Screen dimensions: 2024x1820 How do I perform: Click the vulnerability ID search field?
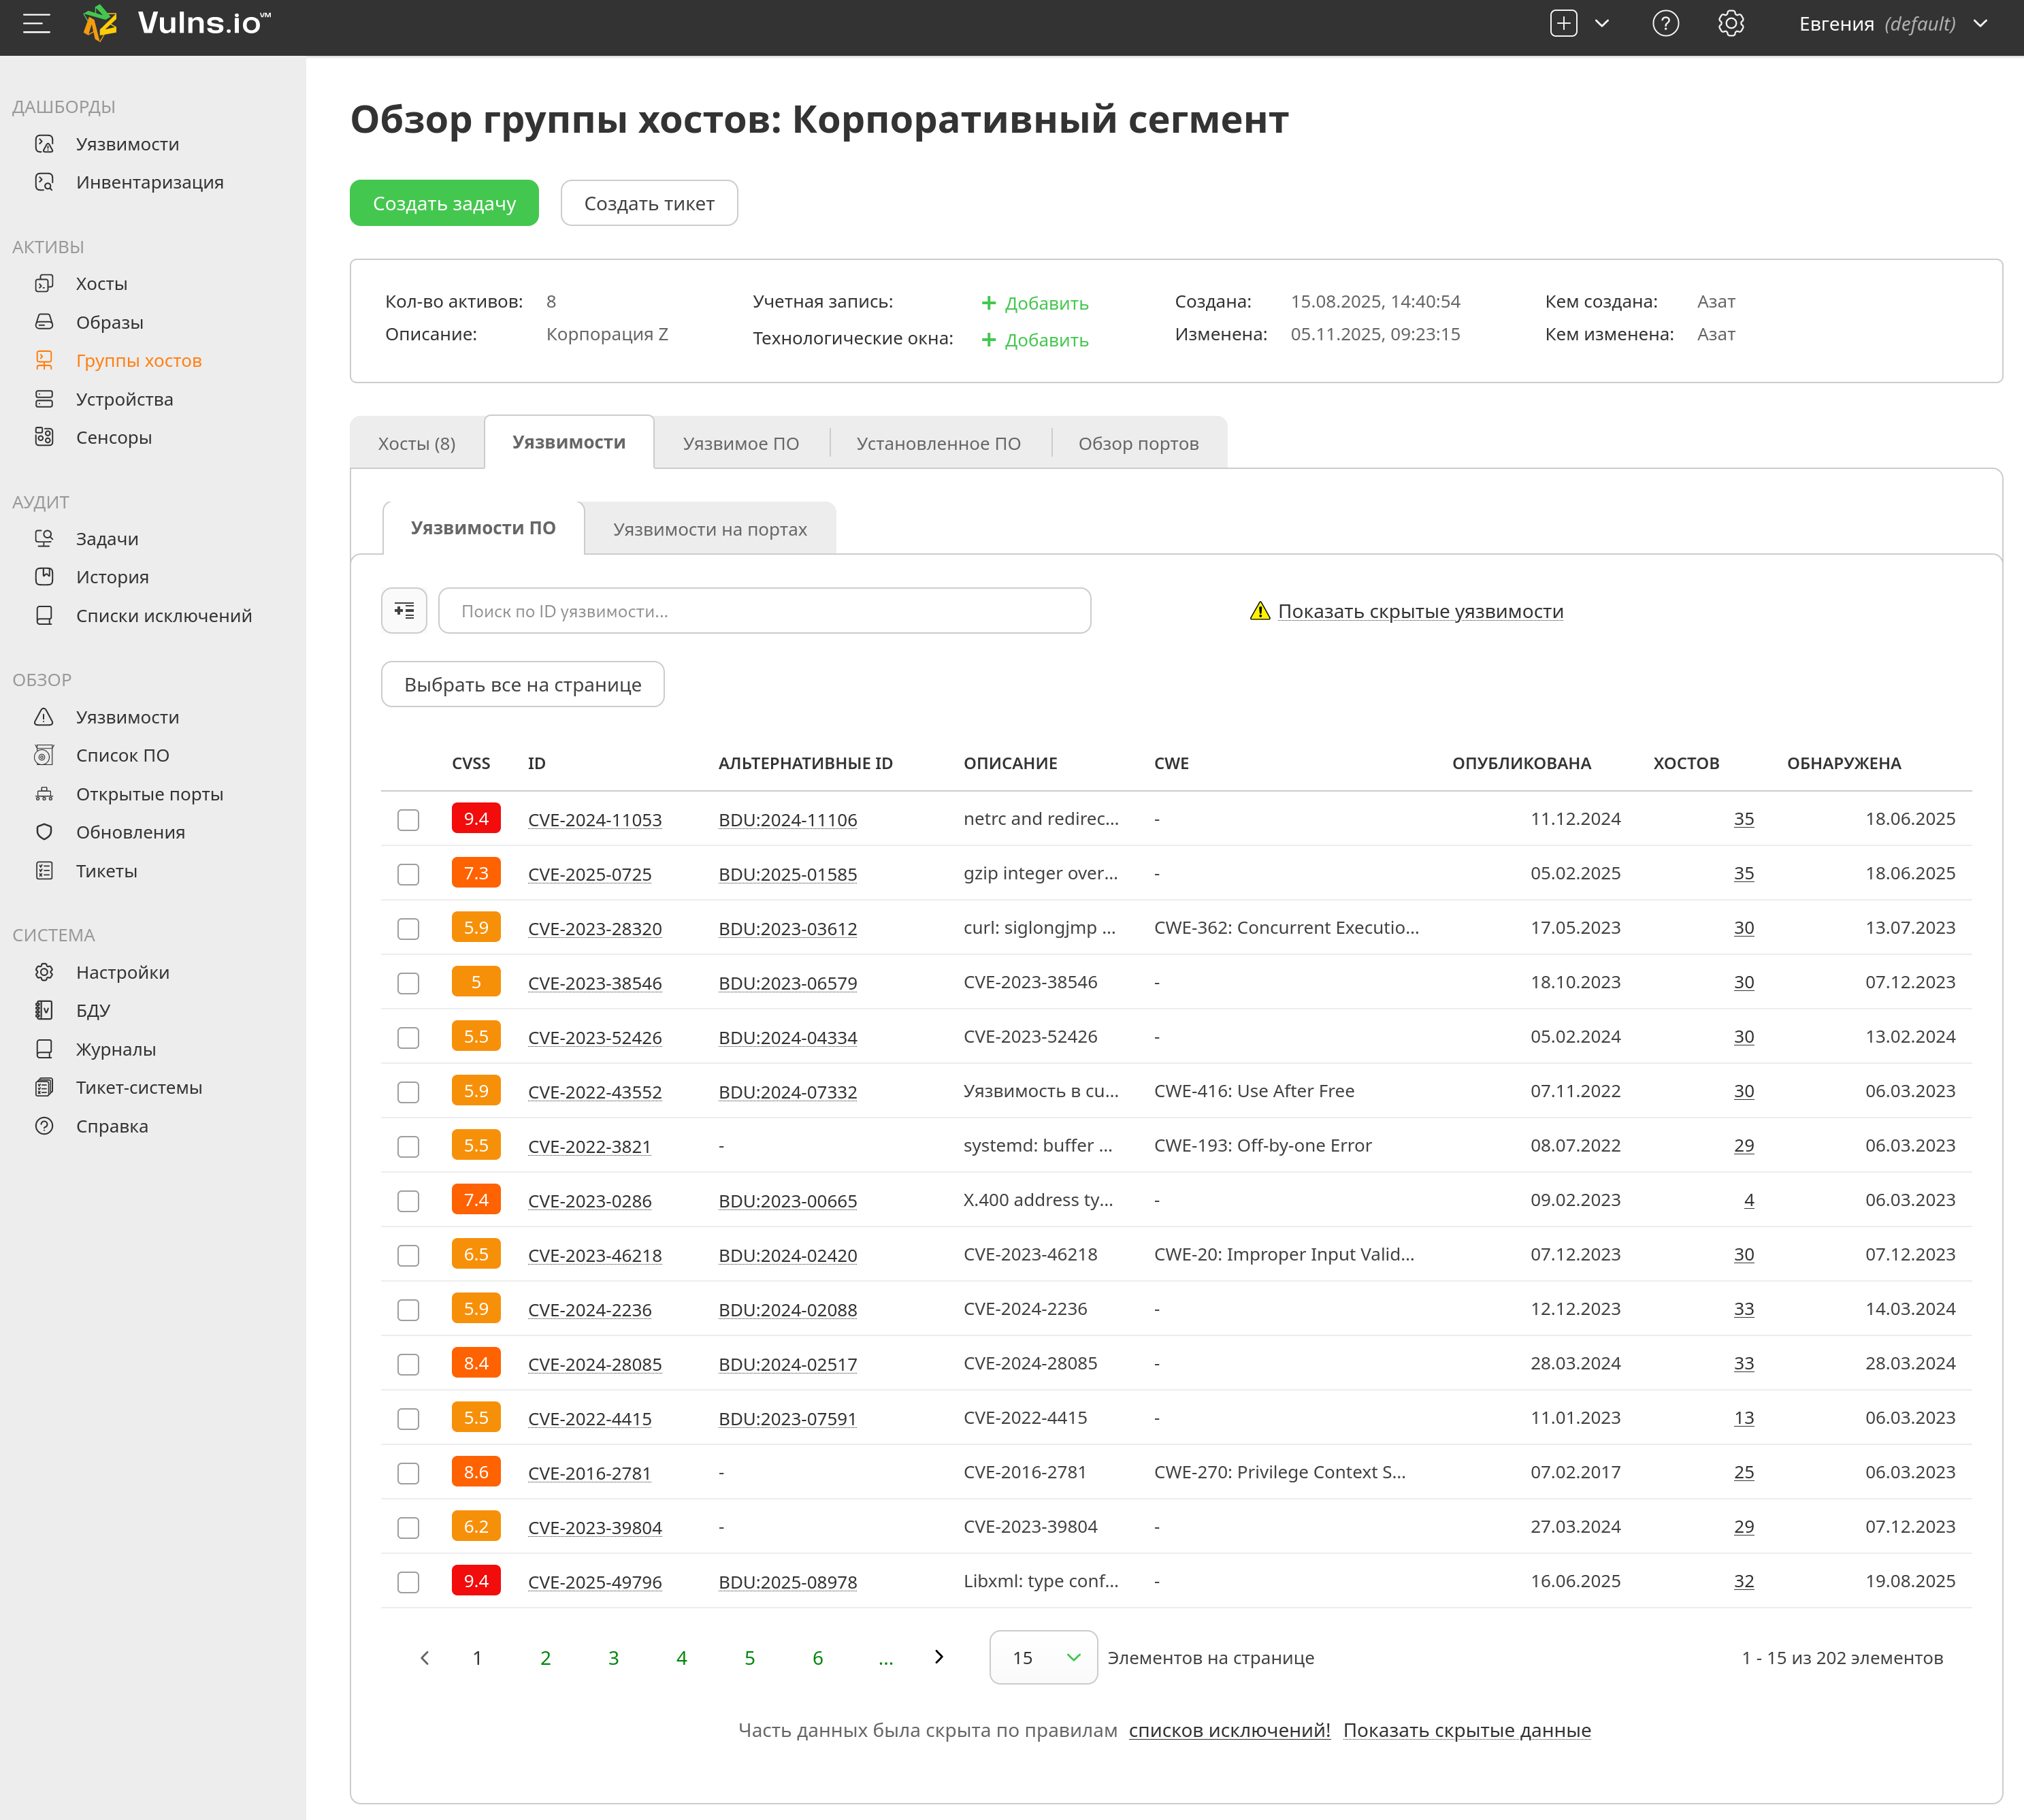764,611
